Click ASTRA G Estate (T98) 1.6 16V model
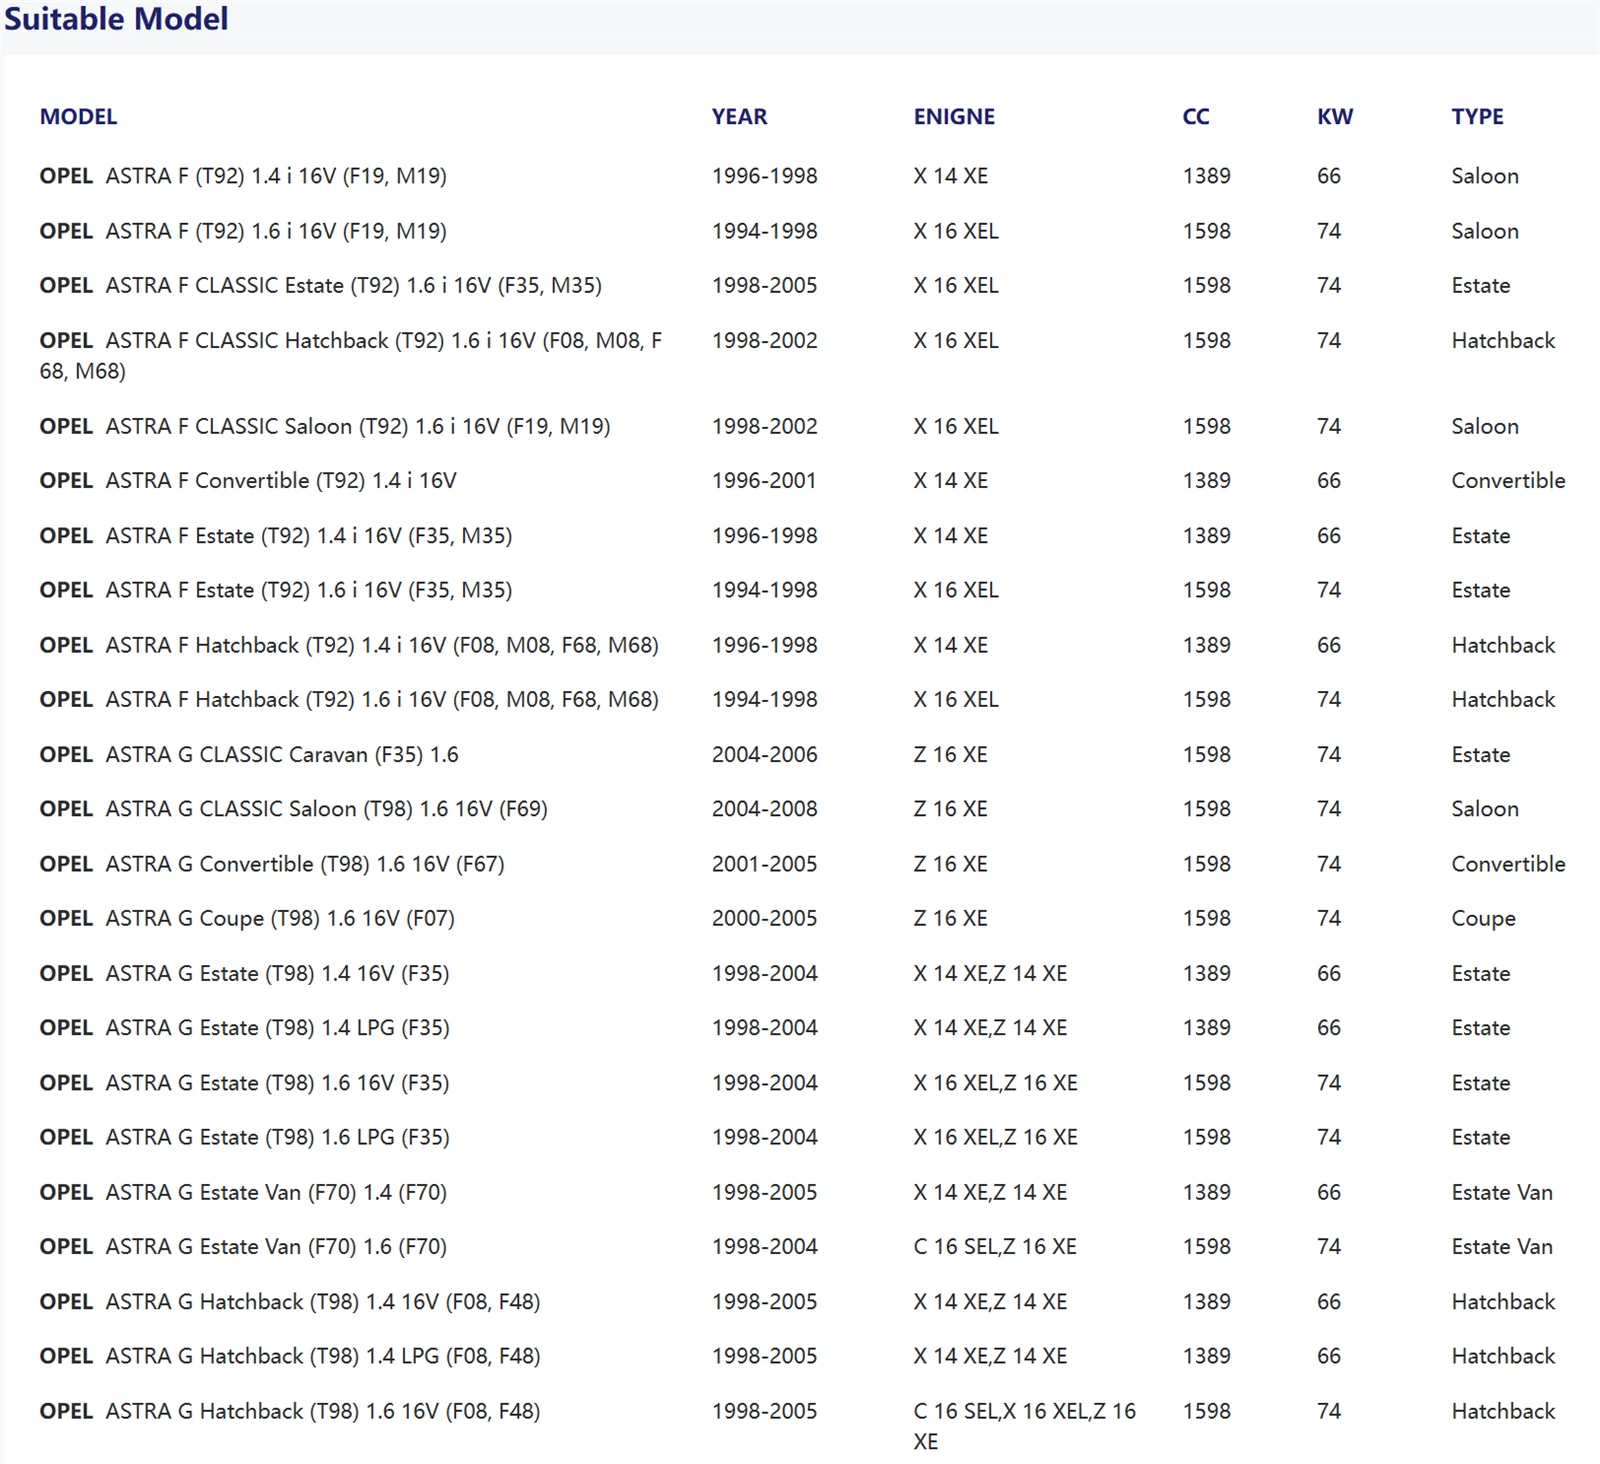Viewport: 1600px width, 1464px height. point(245,1082)
